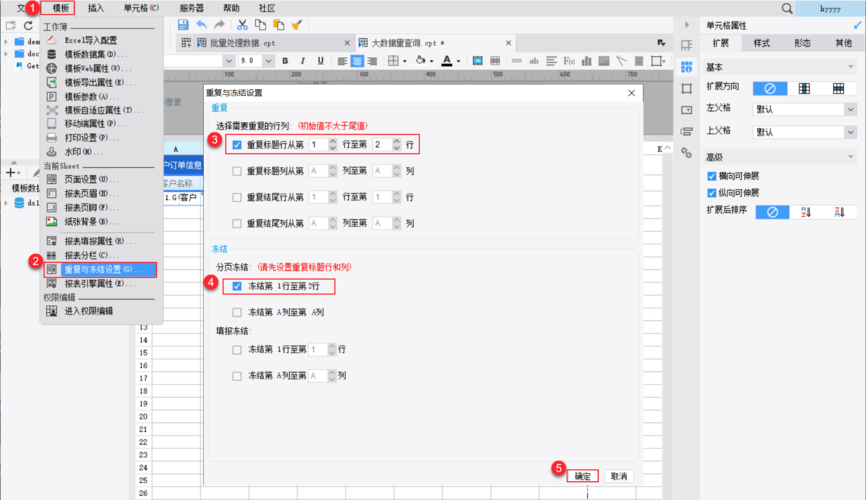Switch to 样式 tab in cell properties
Image resolution: width=866 pixels, height=500 pixels.
(762, 43)
